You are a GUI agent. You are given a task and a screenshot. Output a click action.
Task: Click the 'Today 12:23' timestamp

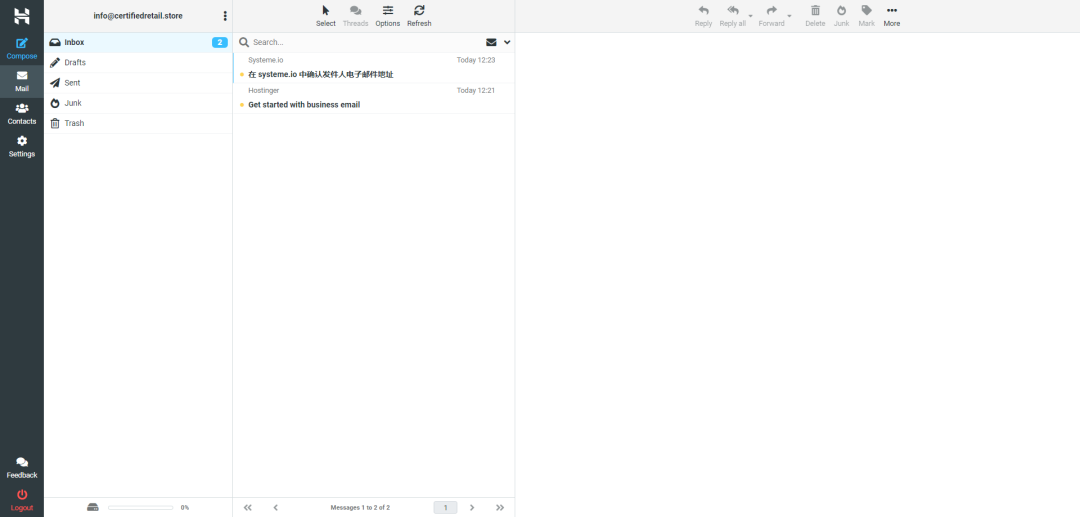[x=476, y=60]
